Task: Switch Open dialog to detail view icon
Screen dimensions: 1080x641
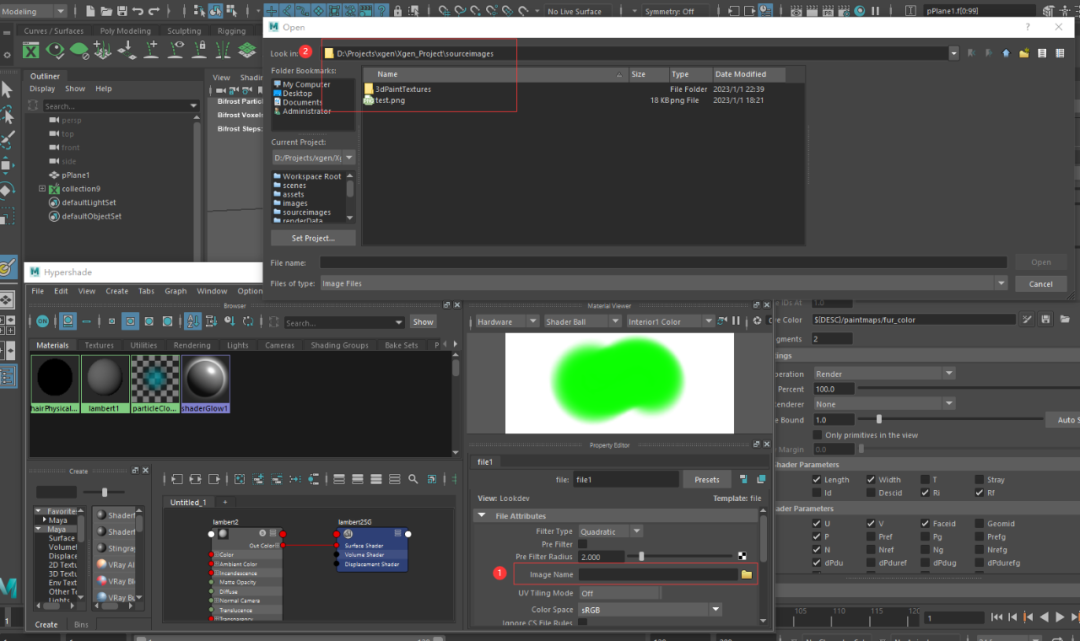Action: point(1060,53)
